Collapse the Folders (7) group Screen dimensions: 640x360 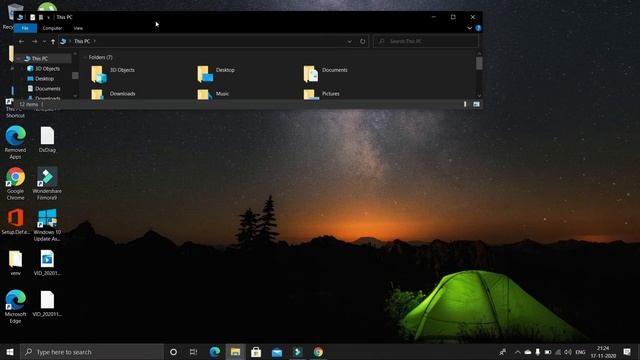85,58
